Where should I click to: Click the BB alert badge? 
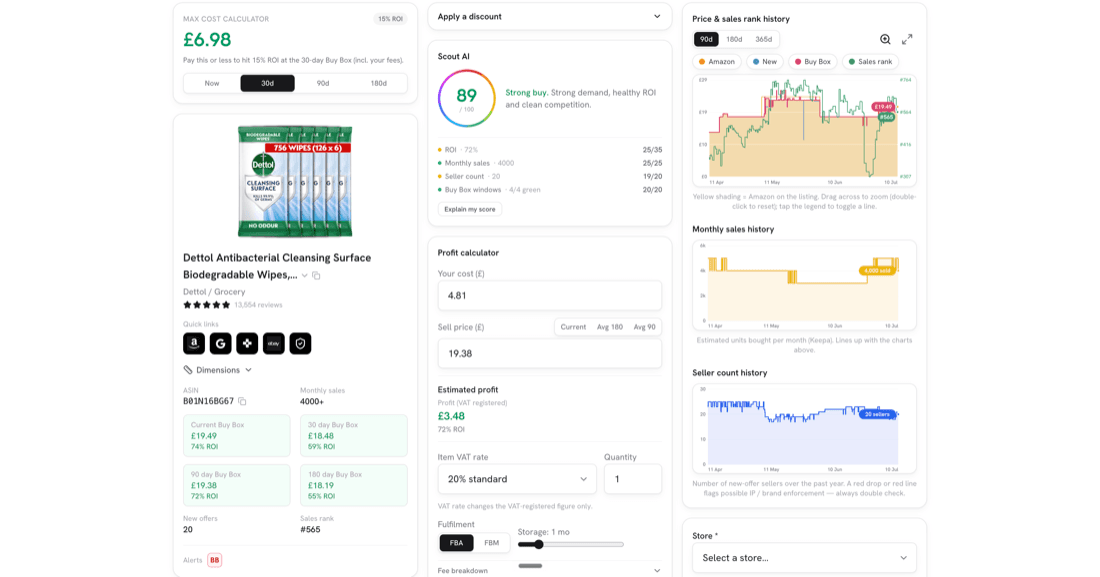pyautogui.click(x=215, y=560)
